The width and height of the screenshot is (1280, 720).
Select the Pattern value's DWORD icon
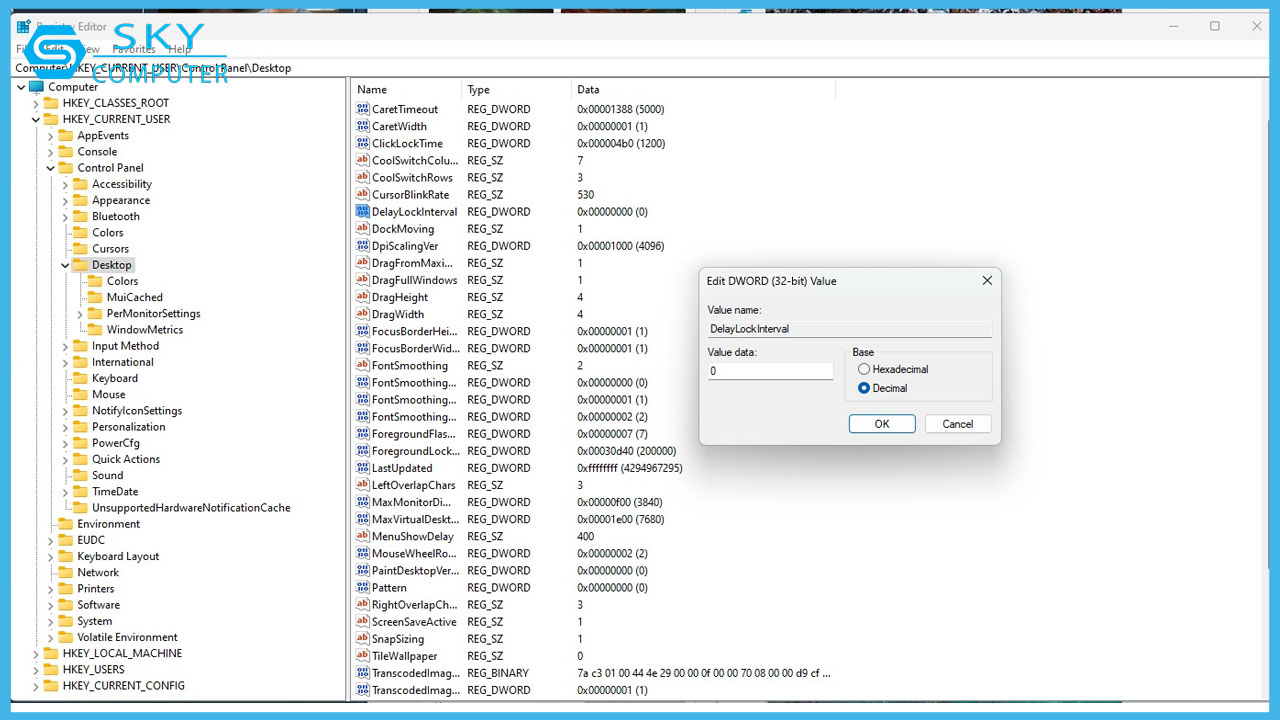pyautogui.click(x=362, y=587)
